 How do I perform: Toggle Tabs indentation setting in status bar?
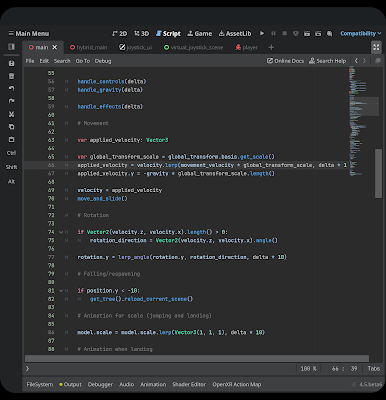[x=374, y=368]
